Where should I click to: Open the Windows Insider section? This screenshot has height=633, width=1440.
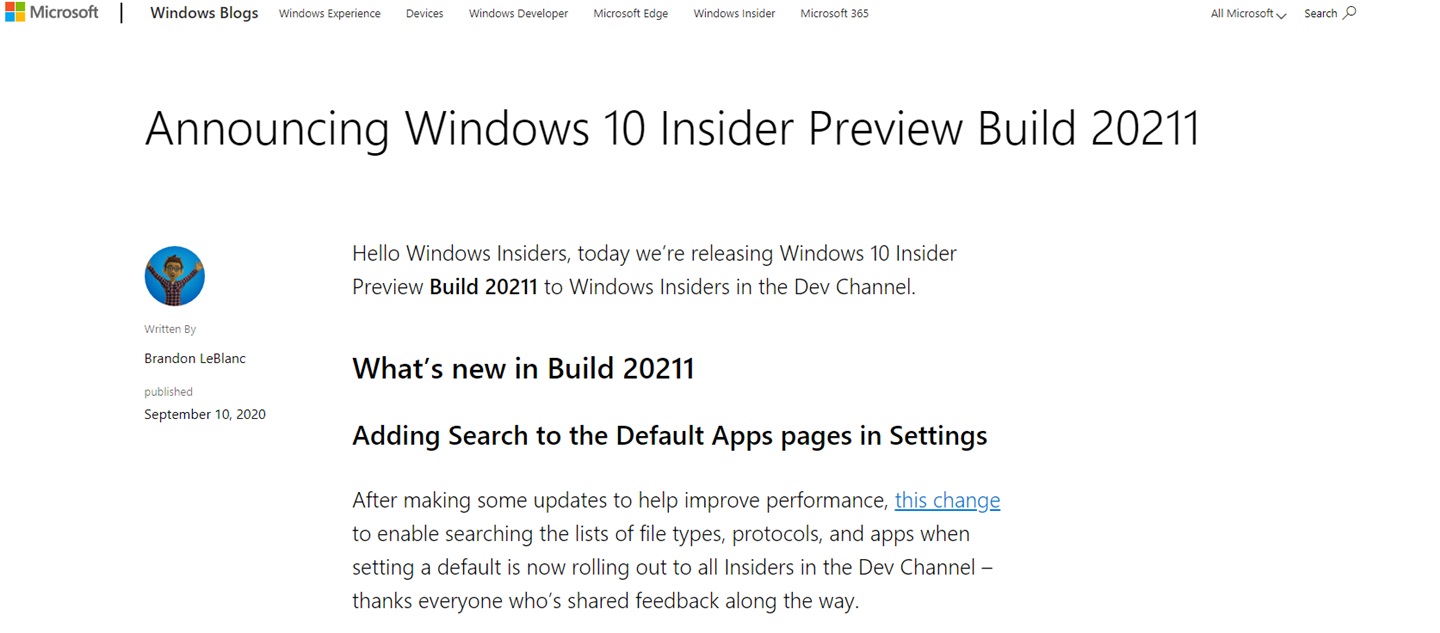734,13
